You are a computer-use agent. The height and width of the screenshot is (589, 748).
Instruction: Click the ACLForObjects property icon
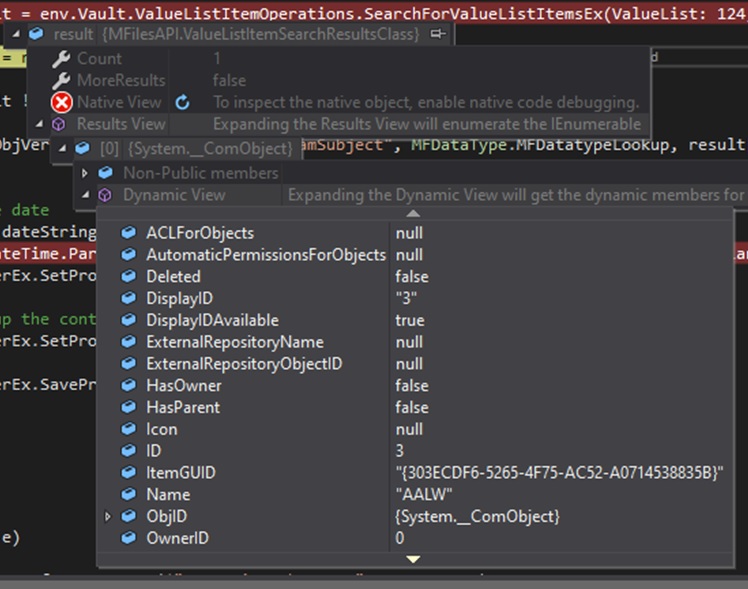(x=128, y=233)
